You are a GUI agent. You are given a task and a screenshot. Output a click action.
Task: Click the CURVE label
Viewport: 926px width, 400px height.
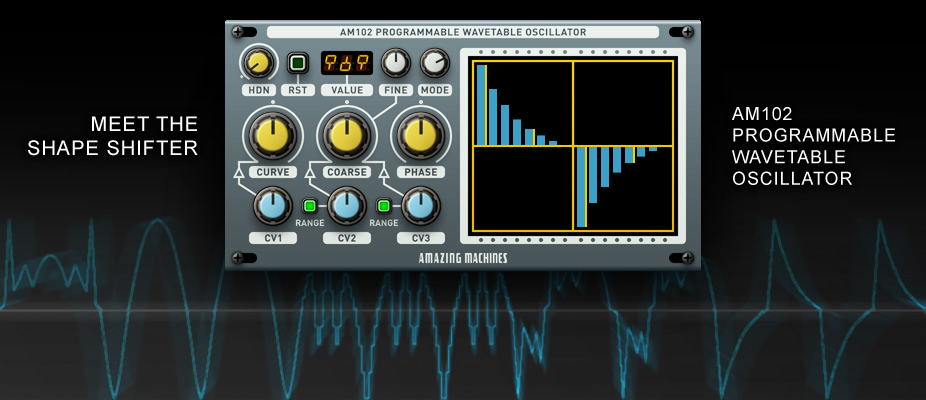(272, 172)
